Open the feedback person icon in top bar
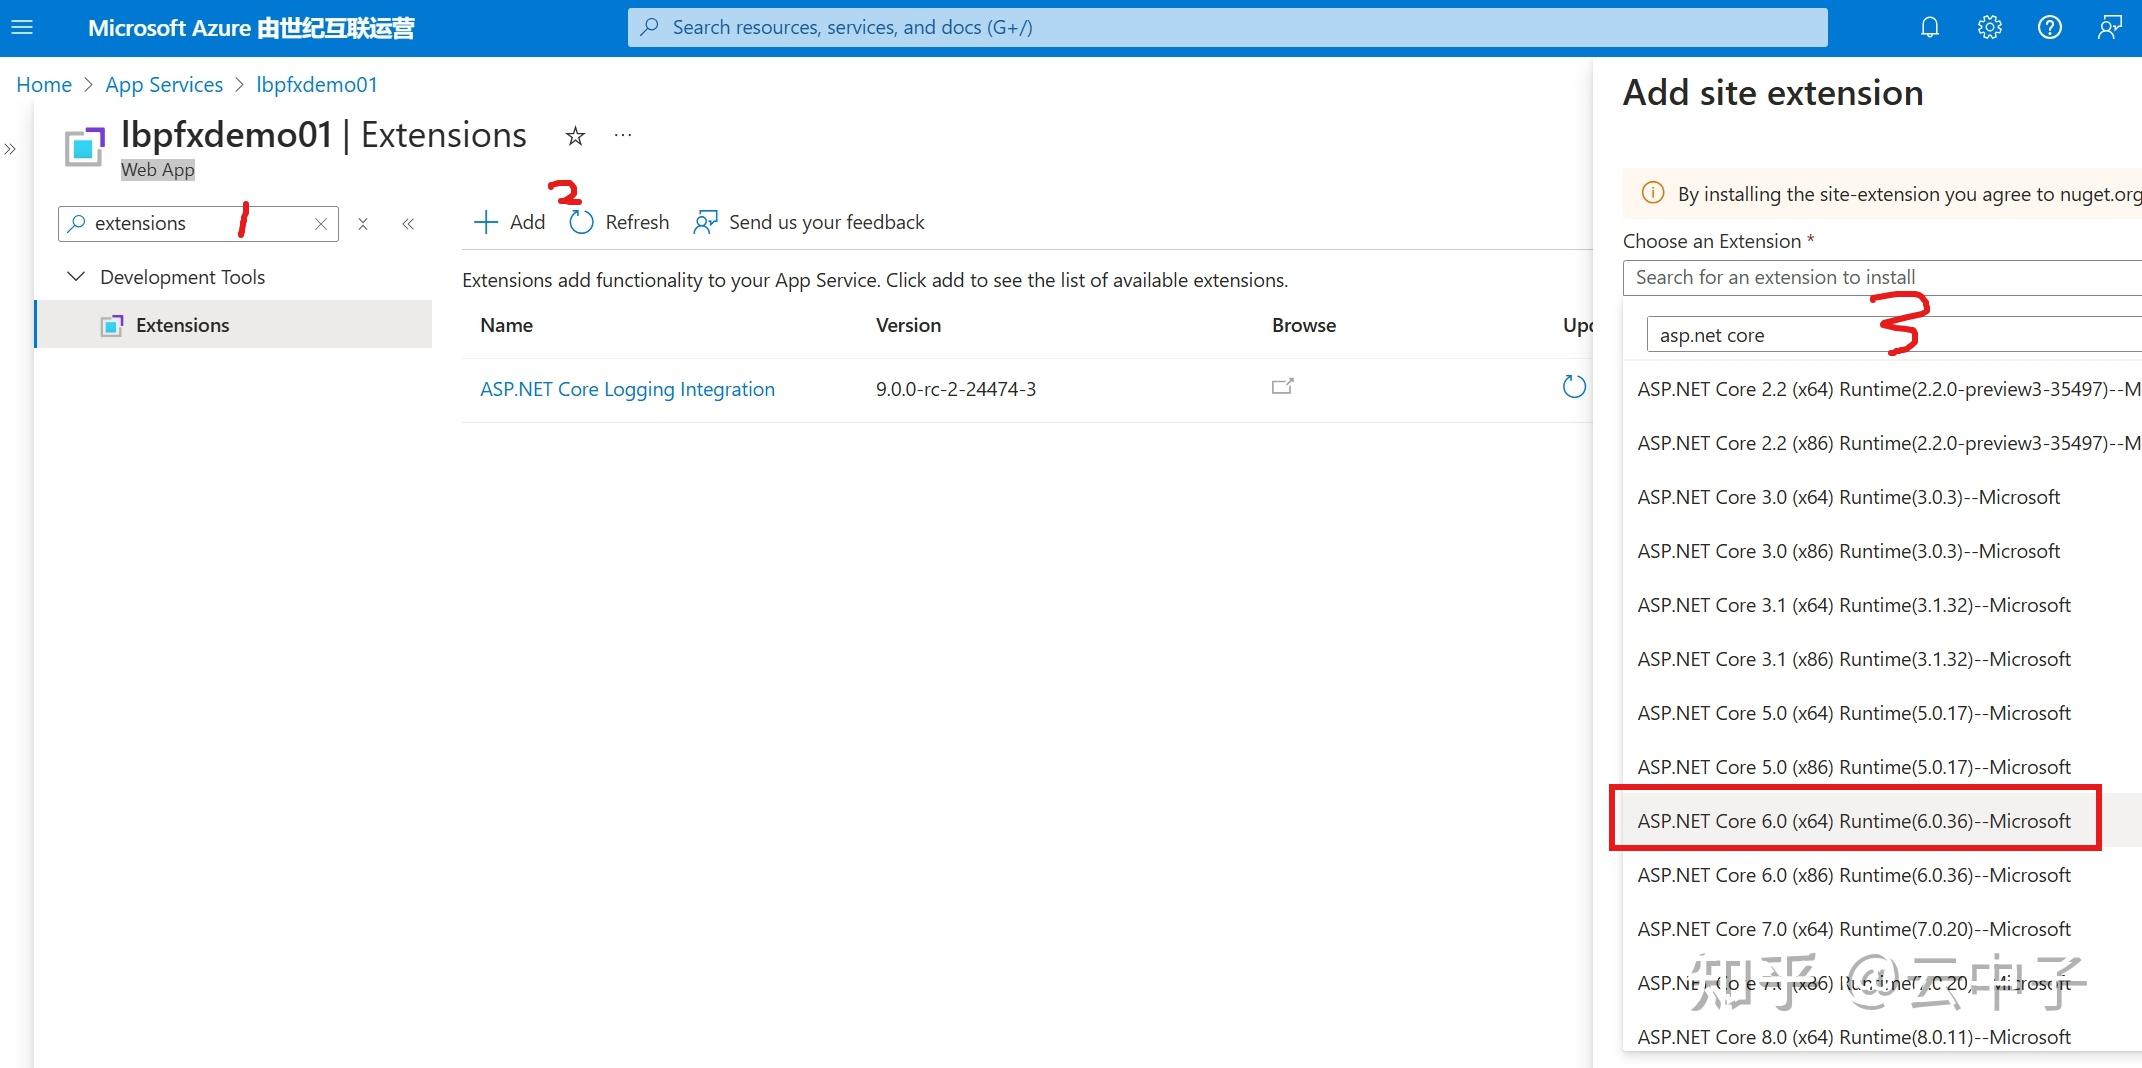This screenshot has width=2142, height=1068. [2109, 27]
